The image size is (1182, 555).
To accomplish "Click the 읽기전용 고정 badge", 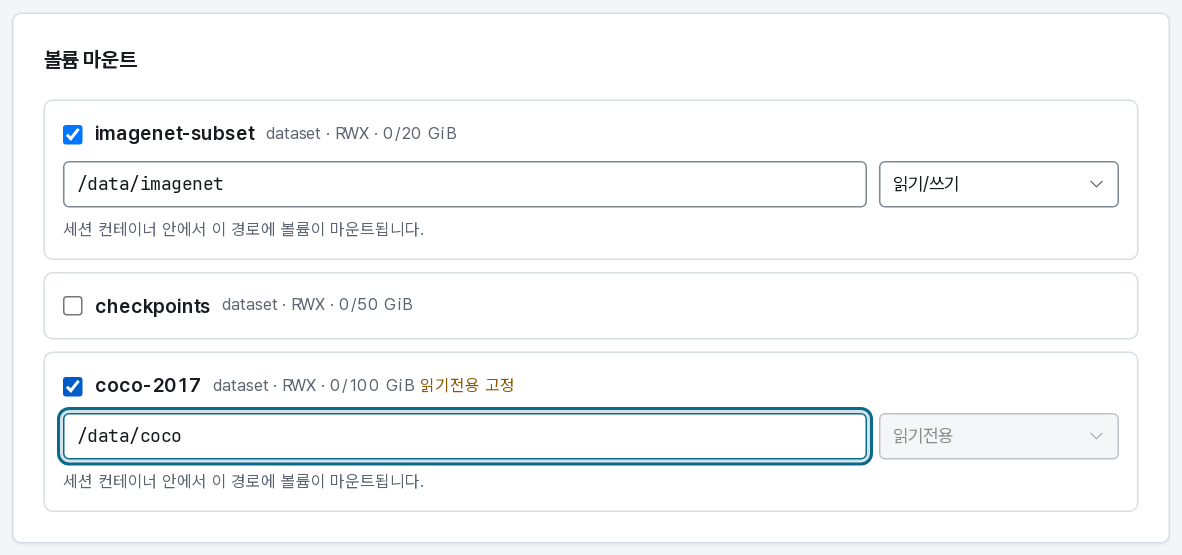I will 467,385.
